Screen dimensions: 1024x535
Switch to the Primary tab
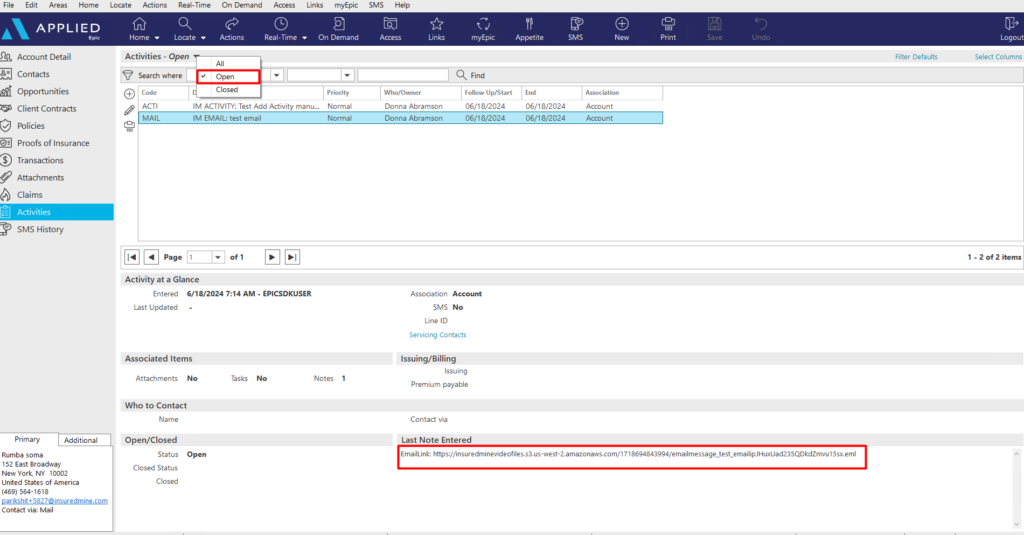(27, 440)
